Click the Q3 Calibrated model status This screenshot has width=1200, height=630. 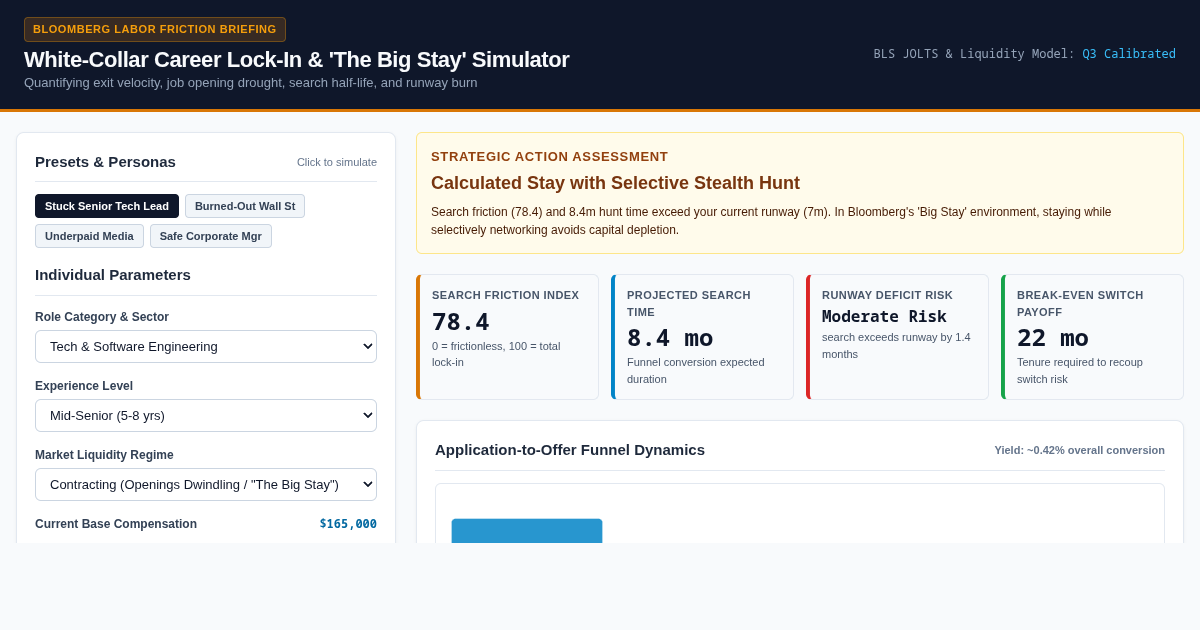tap(1129, 54)
